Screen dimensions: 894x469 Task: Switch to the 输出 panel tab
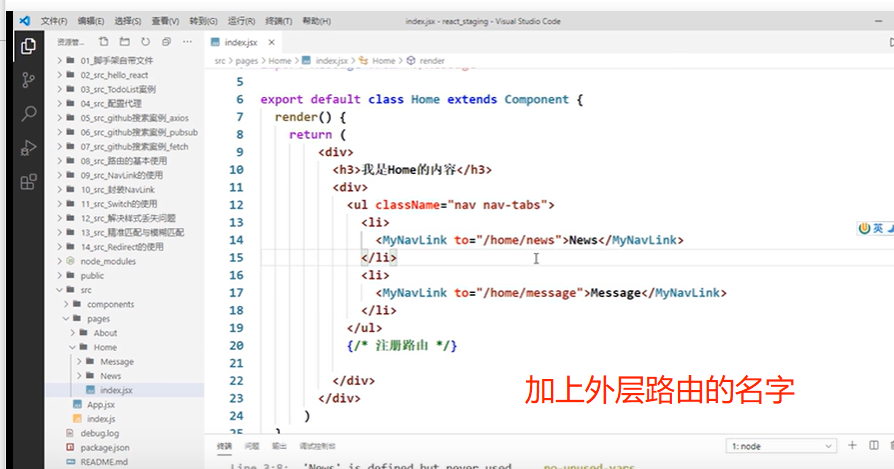coord(279,446)
